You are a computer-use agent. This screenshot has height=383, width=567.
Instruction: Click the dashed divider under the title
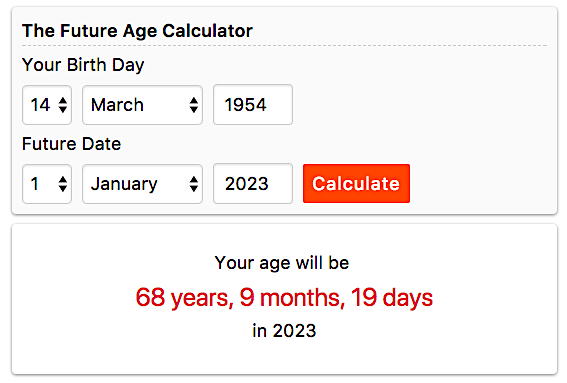[285, 46]
